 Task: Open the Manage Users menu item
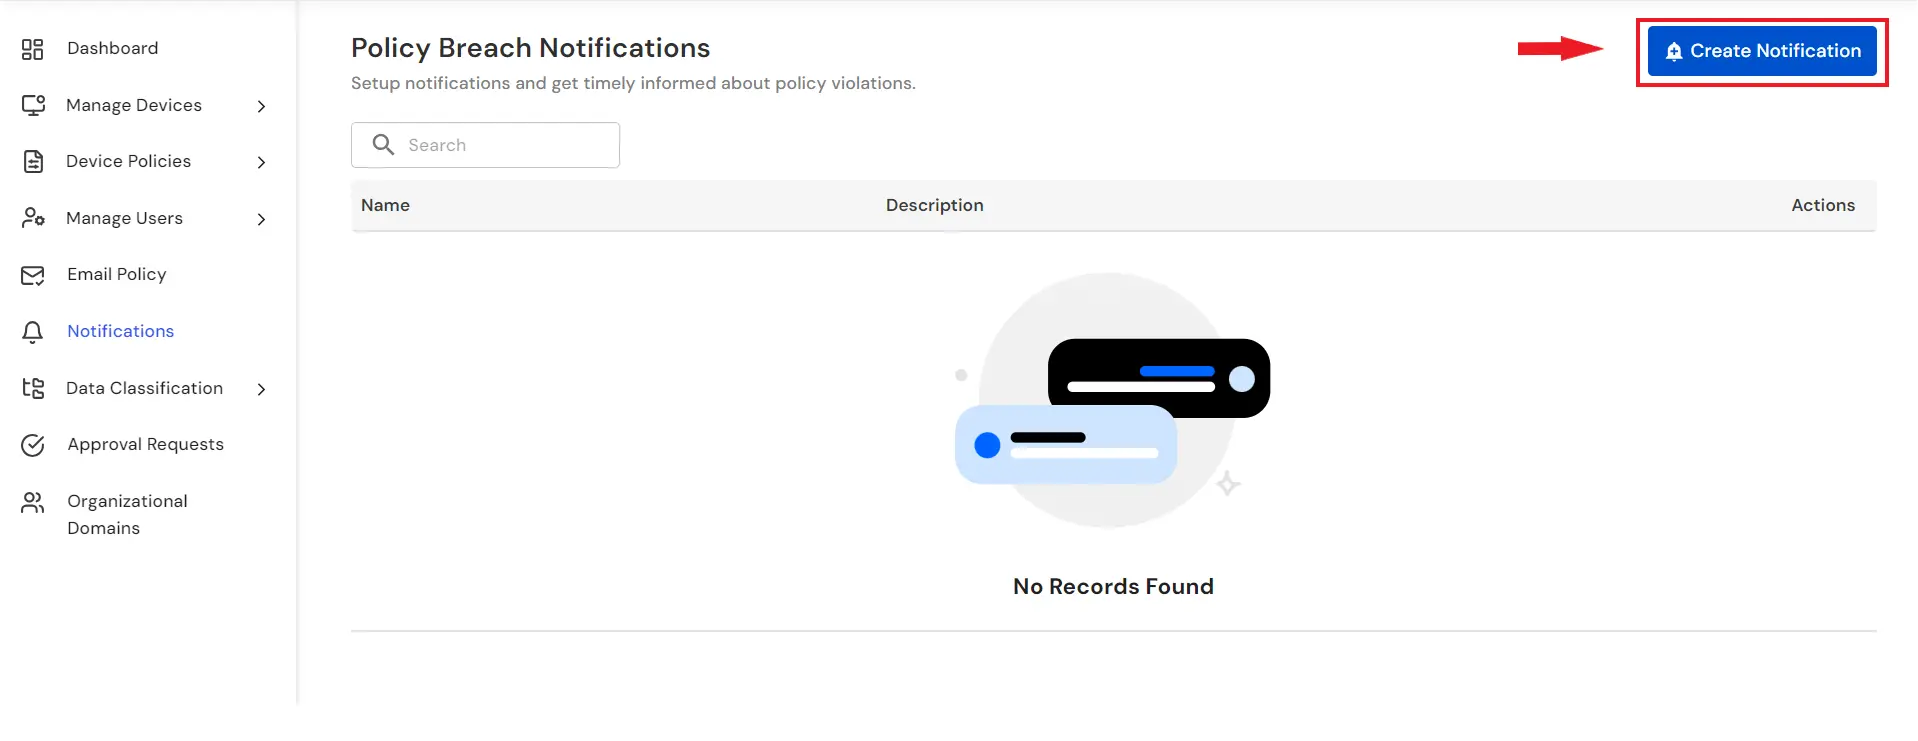click(x=124, y=218)
